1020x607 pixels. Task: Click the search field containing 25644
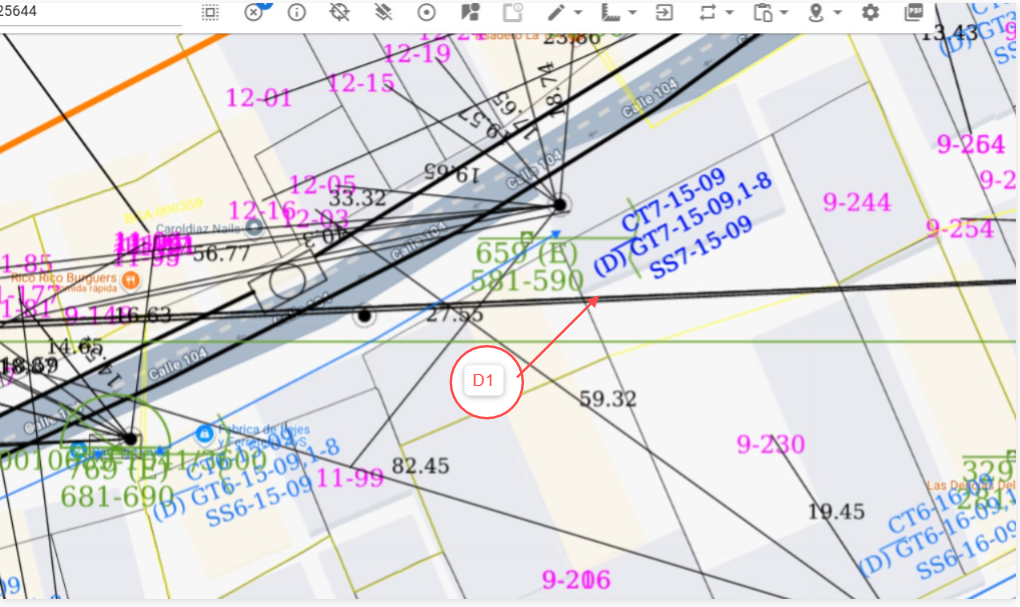pos(90,12)
